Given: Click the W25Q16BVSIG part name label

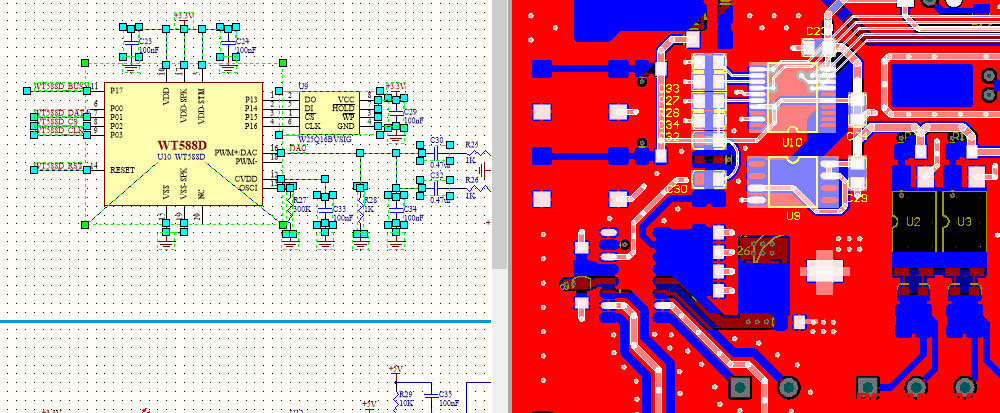Looking at the screenshot, I should coord(325,138).
